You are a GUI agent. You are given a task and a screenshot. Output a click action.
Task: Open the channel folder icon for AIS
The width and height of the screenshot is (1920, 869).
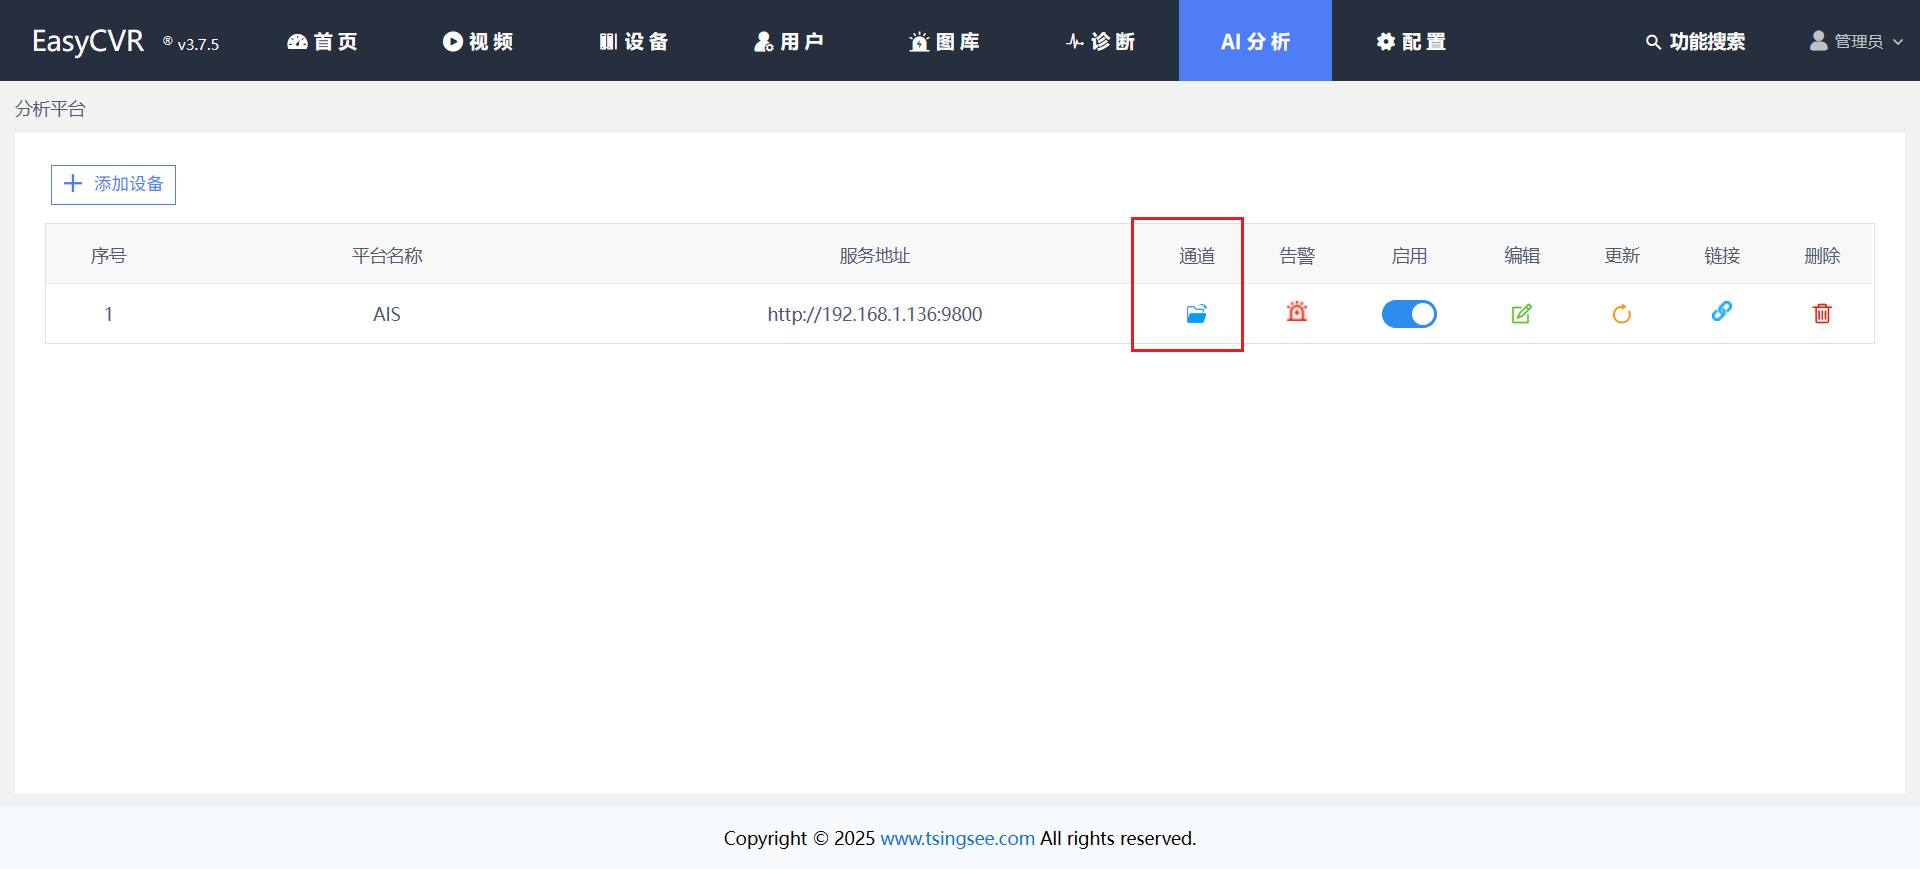pyautogui.click(x=1196, y=314)
